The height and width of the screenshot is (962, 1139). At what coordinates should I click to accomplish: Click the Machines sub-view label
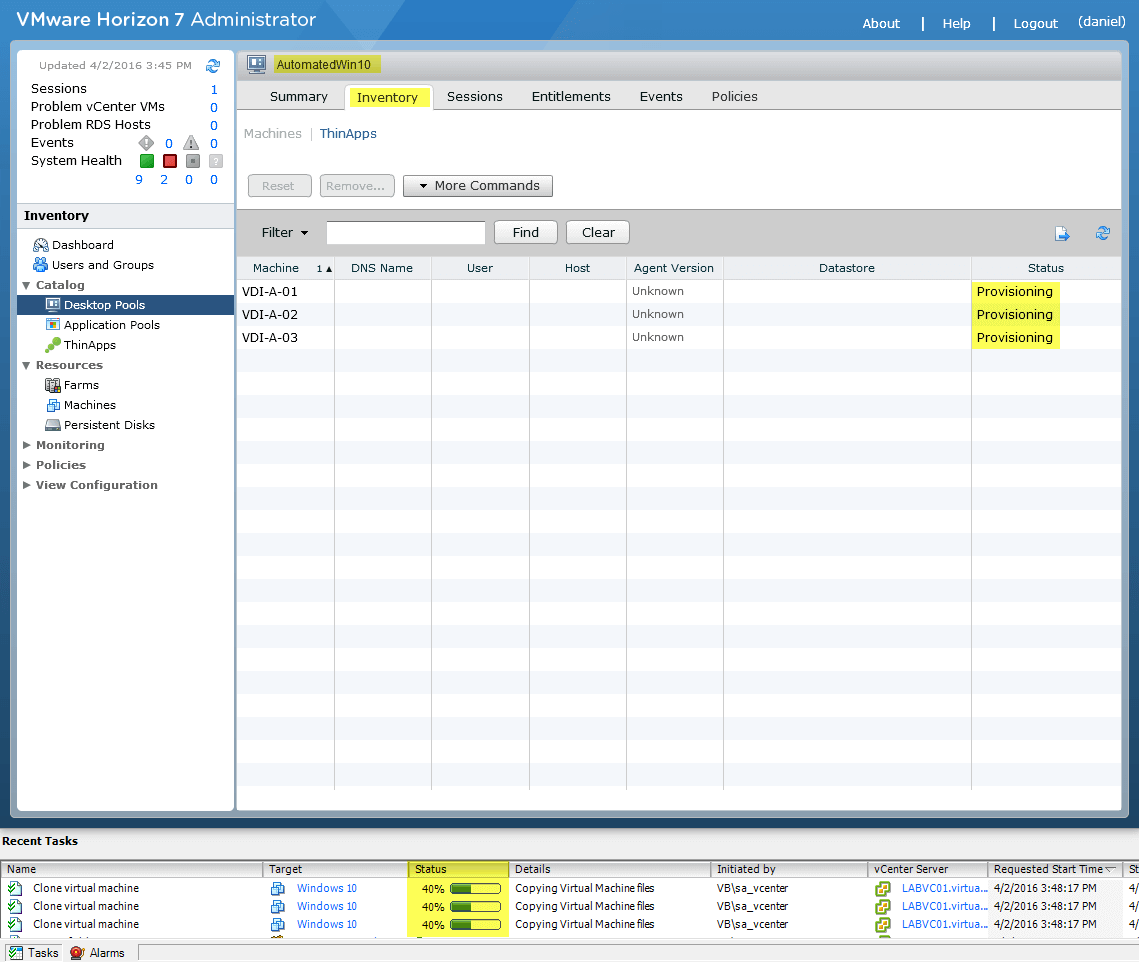[x=272, y=134]
